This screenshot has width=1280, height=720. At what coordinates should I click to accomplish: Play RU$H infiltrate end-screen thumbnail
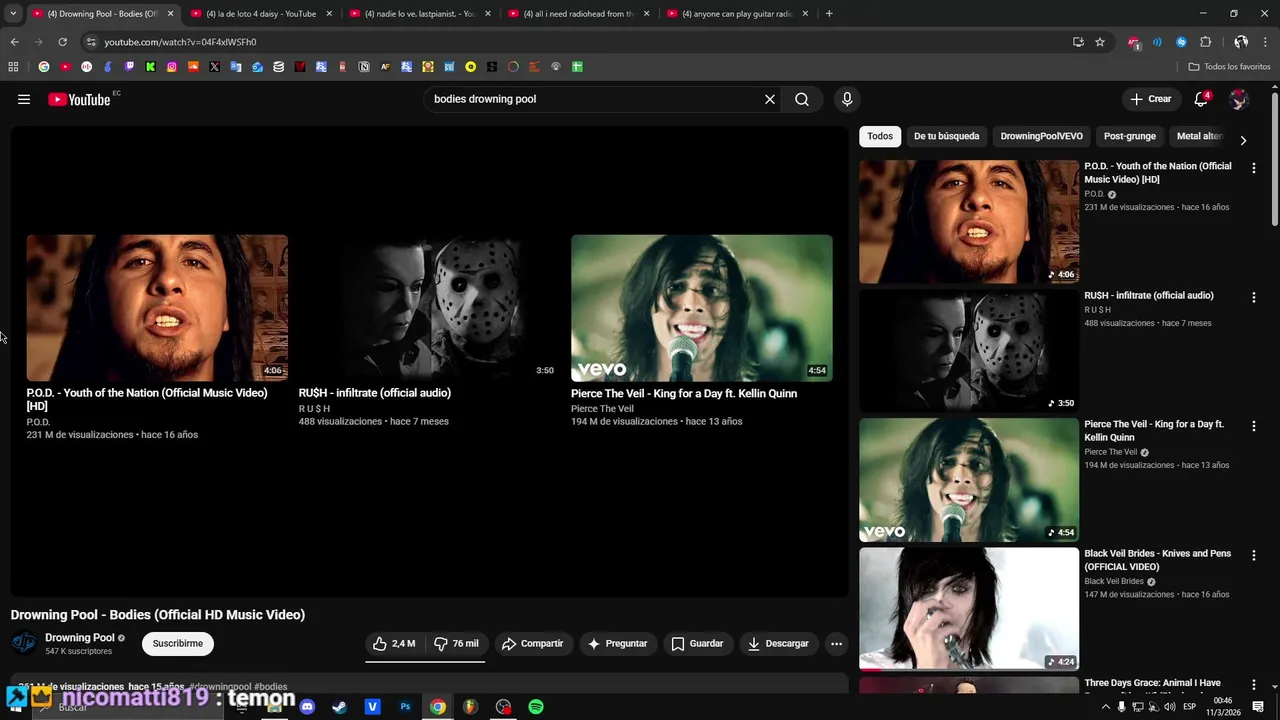click(429, 308)
